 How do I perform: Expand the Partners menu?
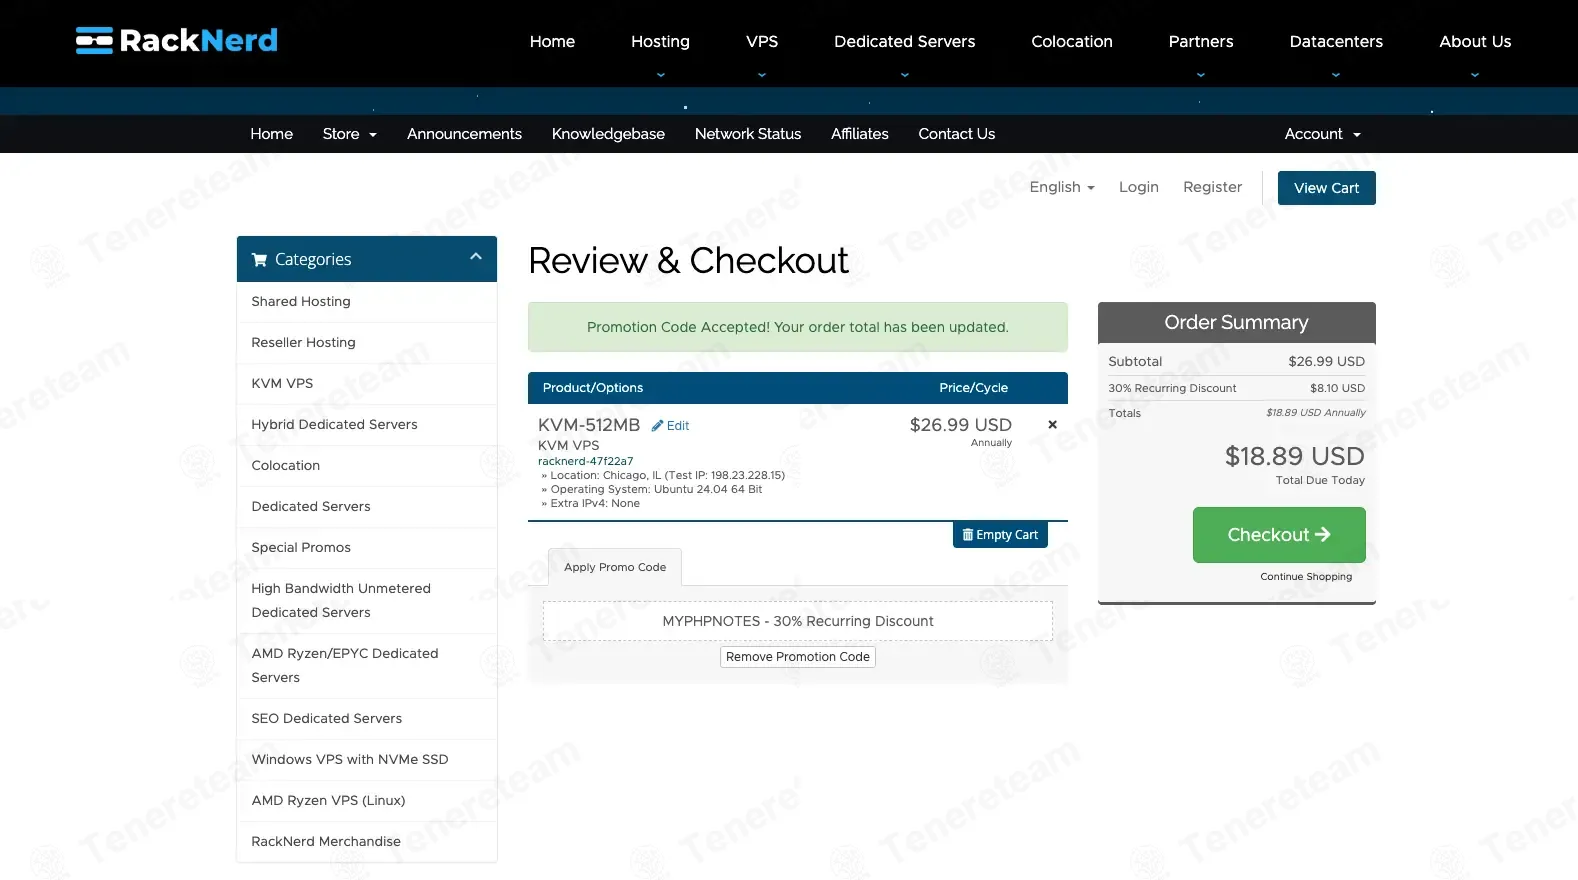[1200, 41]
